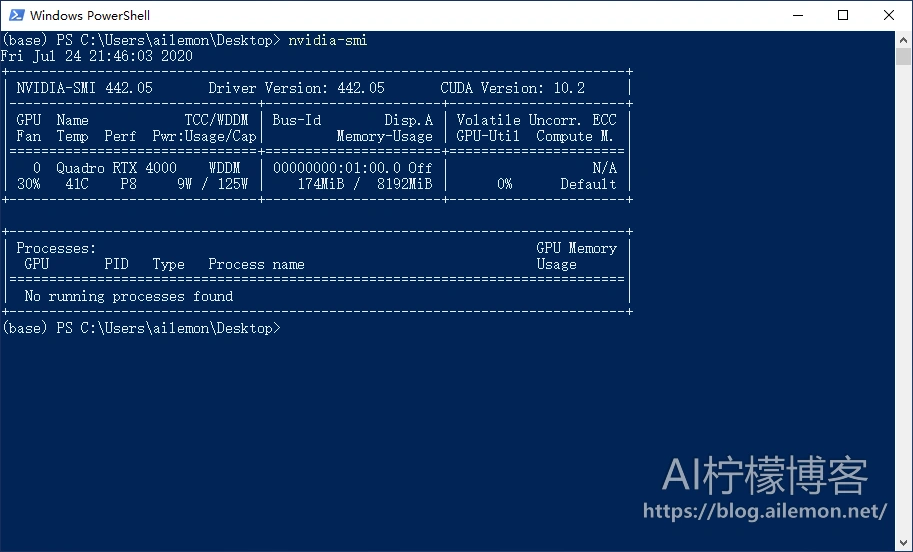The width and height of the screenshot is (913, 552).
Task: Click the 'Volatile Uncorr. ECC' header
Action: [536, 120]
